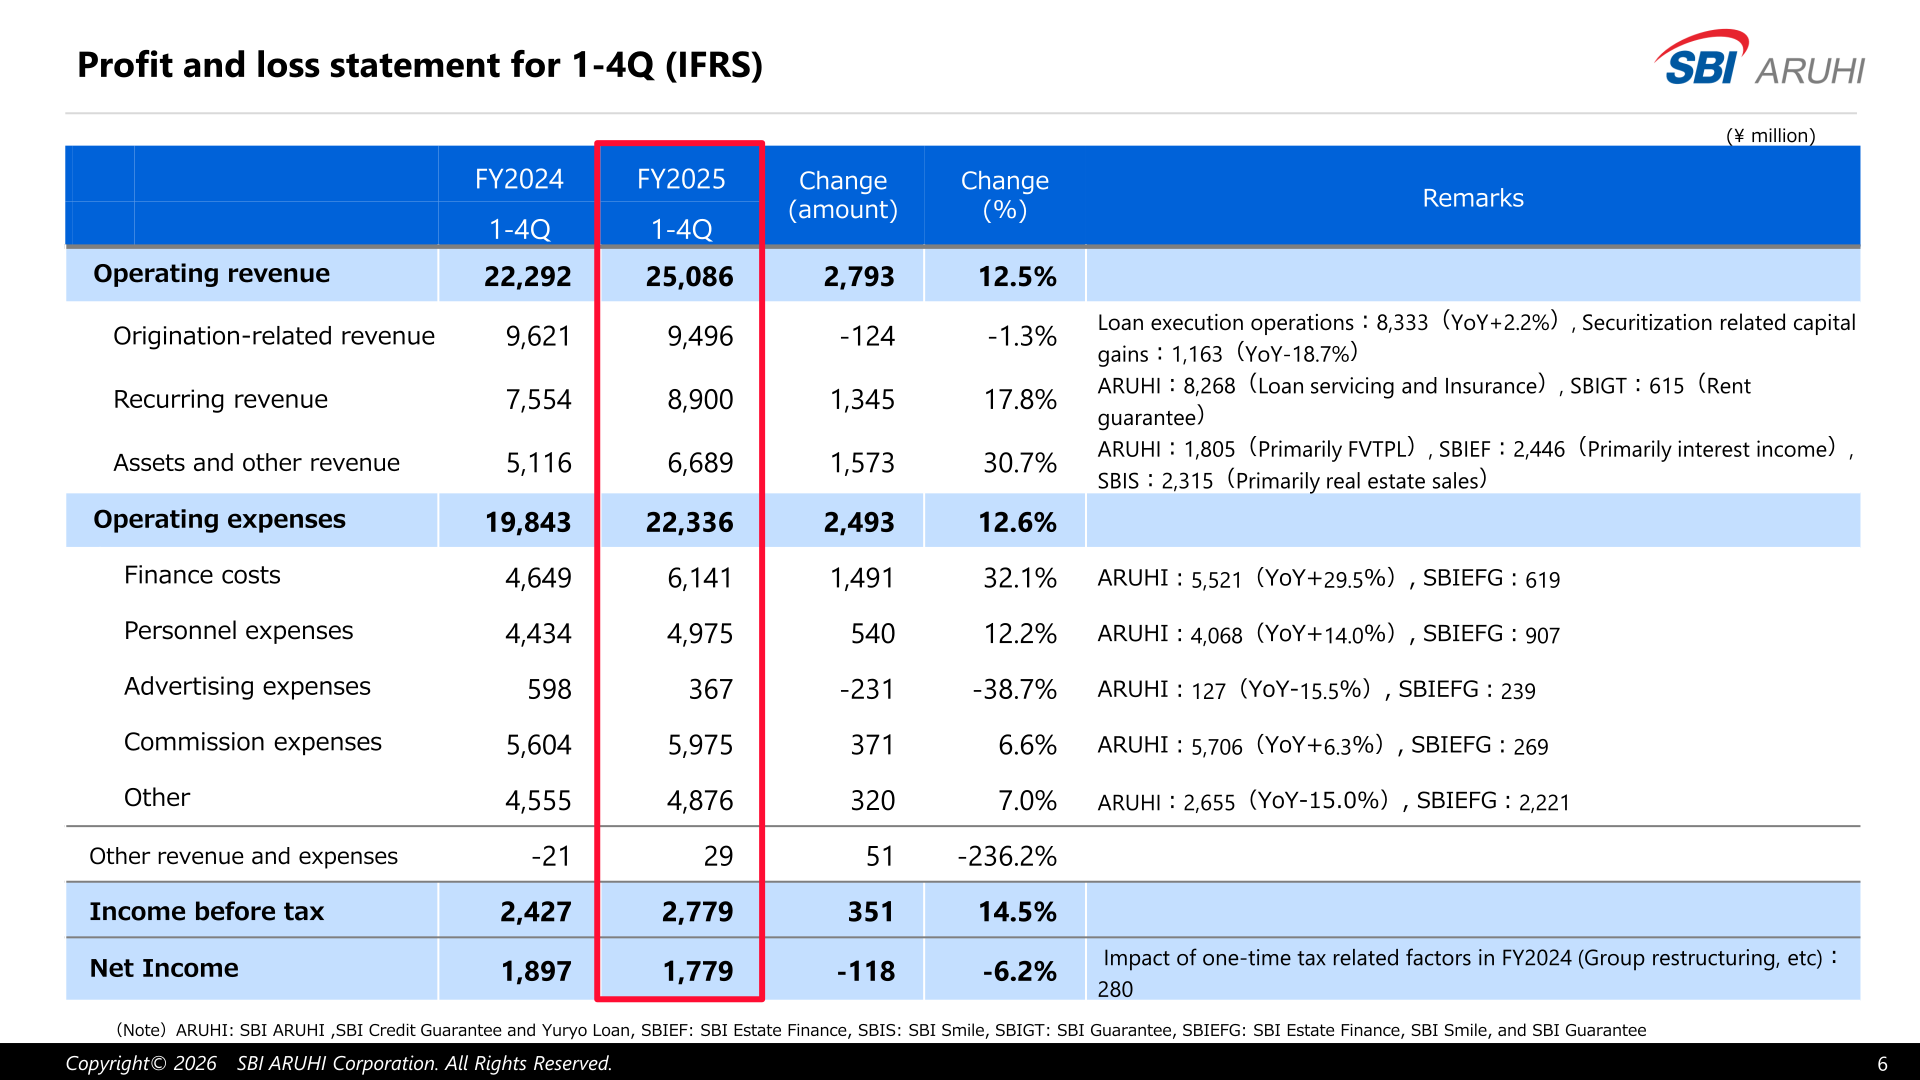This screenshot has width=1920, height=1080.
Task: Click the Advertising expenses value 367
Action: [x=711, y=690]
